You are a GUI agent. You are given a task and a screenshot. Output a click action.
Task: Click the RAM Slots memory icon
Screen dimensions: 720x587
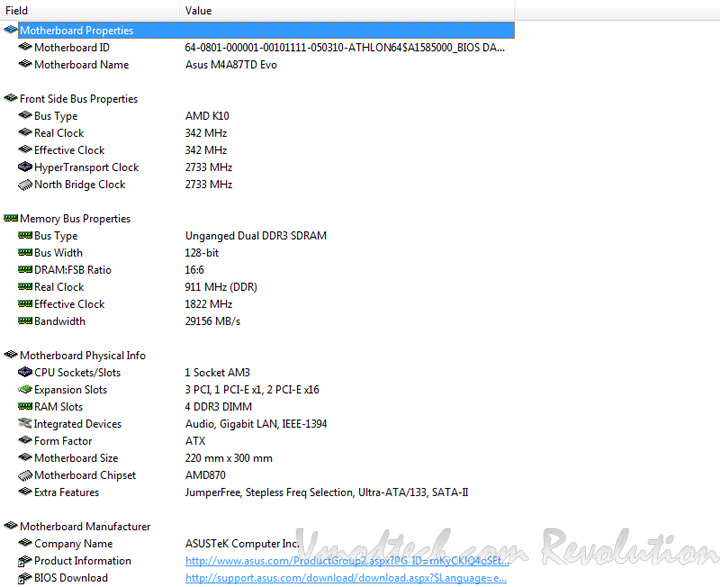click(x=25, y=406)
